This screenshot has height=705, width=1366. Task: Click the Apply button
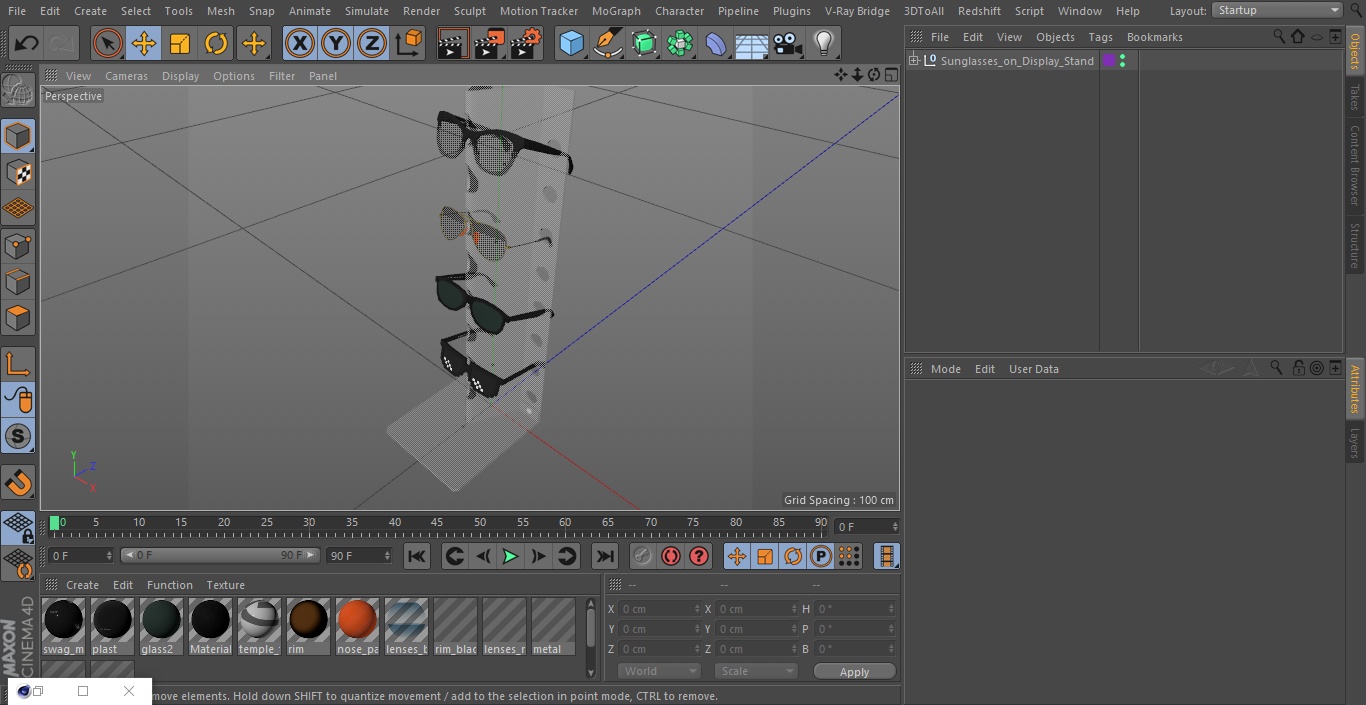click(854, 672)
